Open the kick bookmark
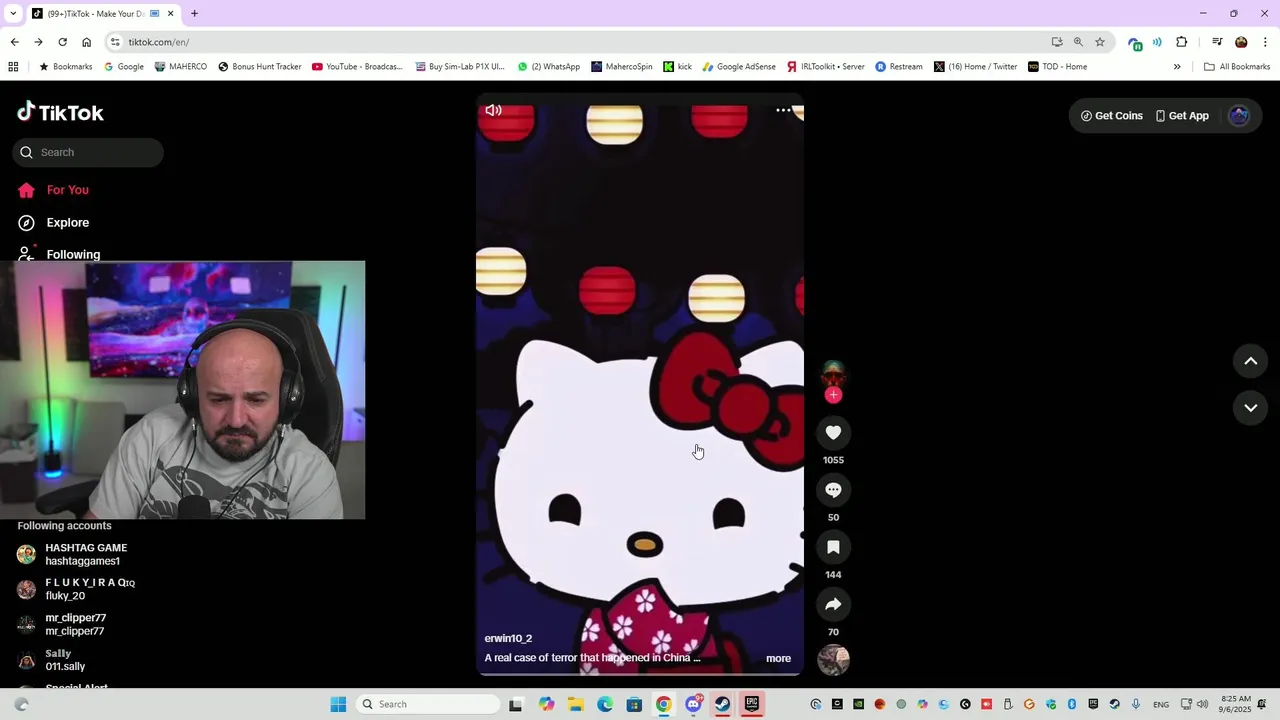Screen dimensions: 1280x720 pyautogui.click(x=677, y=67)
